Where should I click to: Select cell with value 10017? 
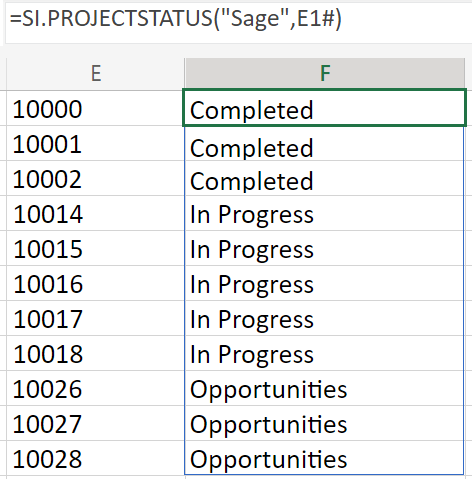(95, 318)
